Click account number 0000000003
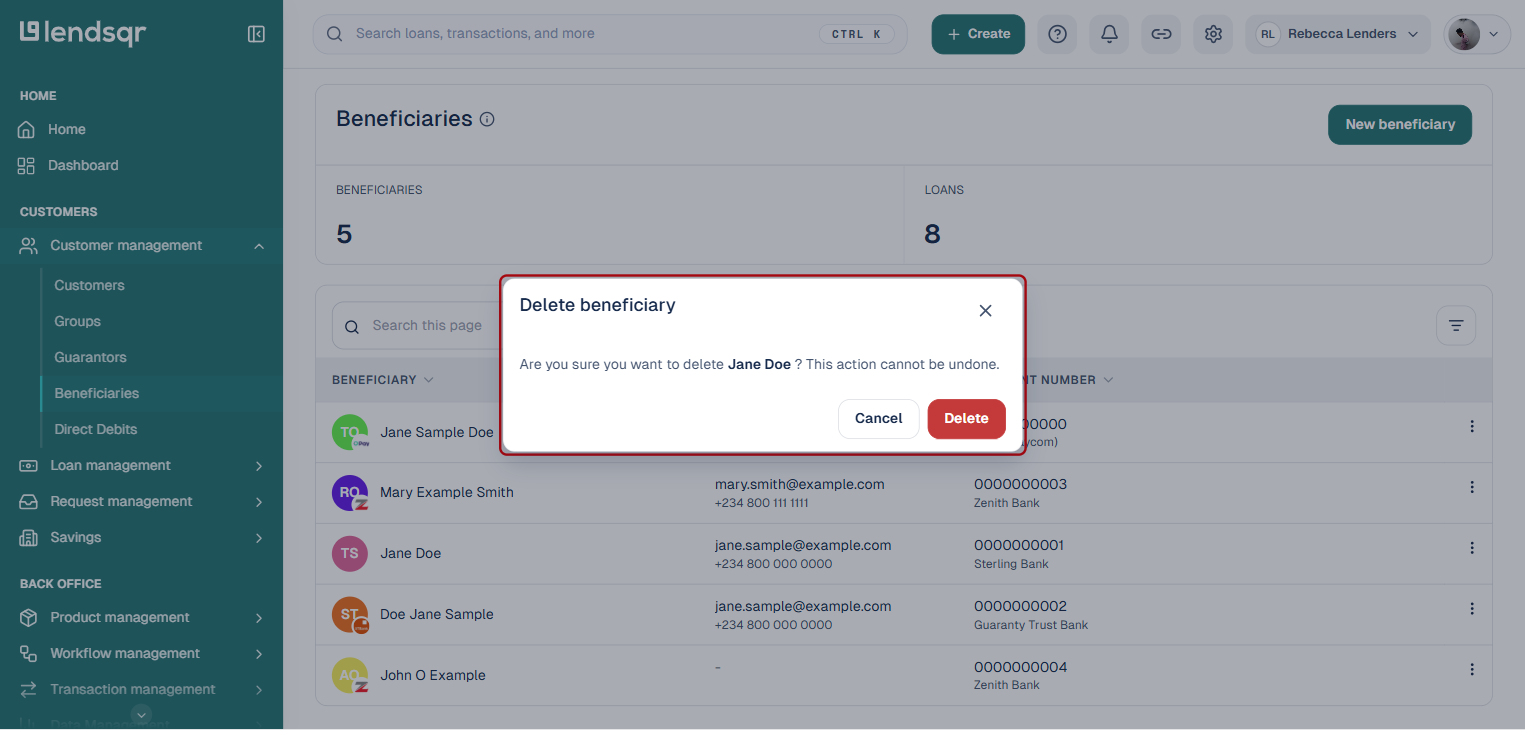Image resolution: width=1535 pixels, height=730 pixels. (x=1020, y=484)
